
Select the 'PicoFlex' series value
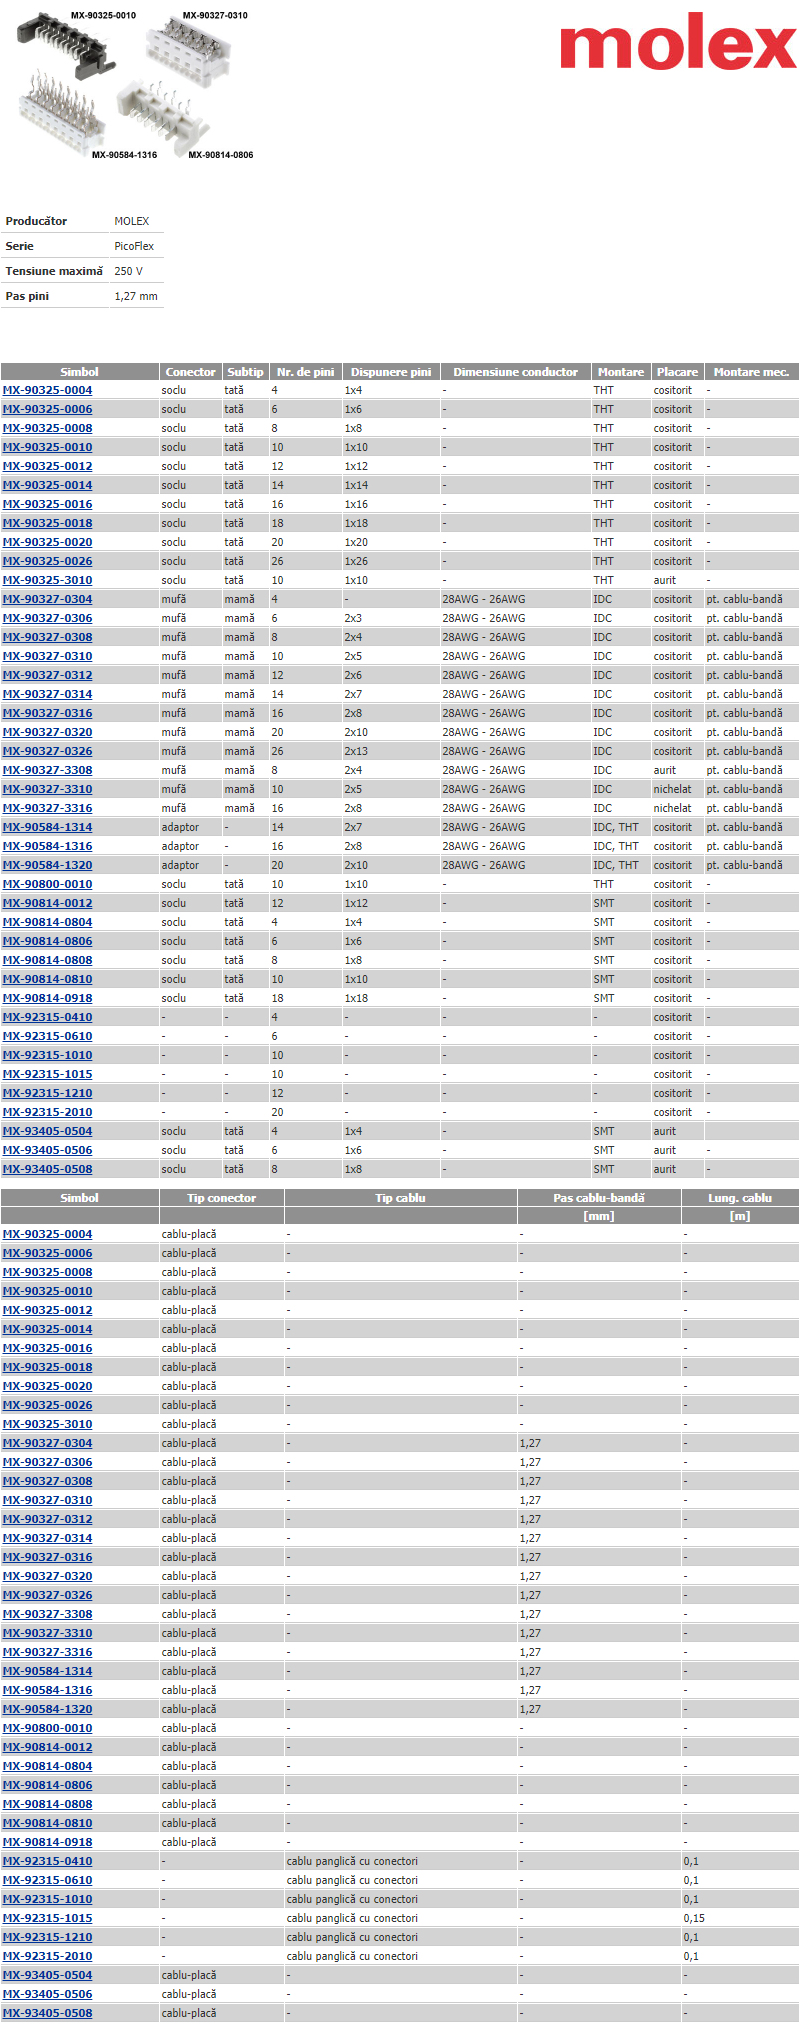click(134, 246)
